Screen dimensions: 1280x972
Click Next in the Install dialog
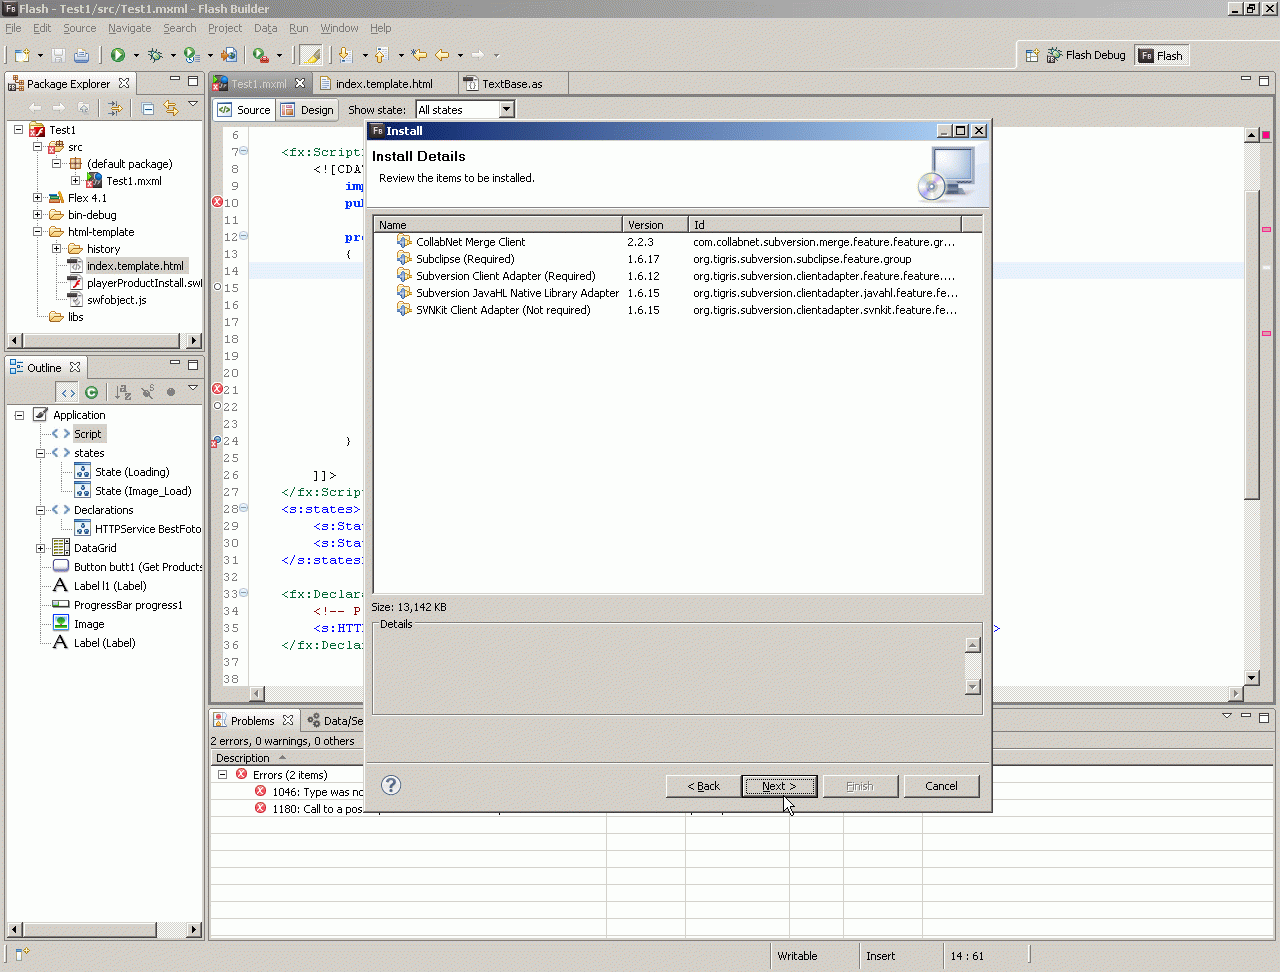coord(779,786)
